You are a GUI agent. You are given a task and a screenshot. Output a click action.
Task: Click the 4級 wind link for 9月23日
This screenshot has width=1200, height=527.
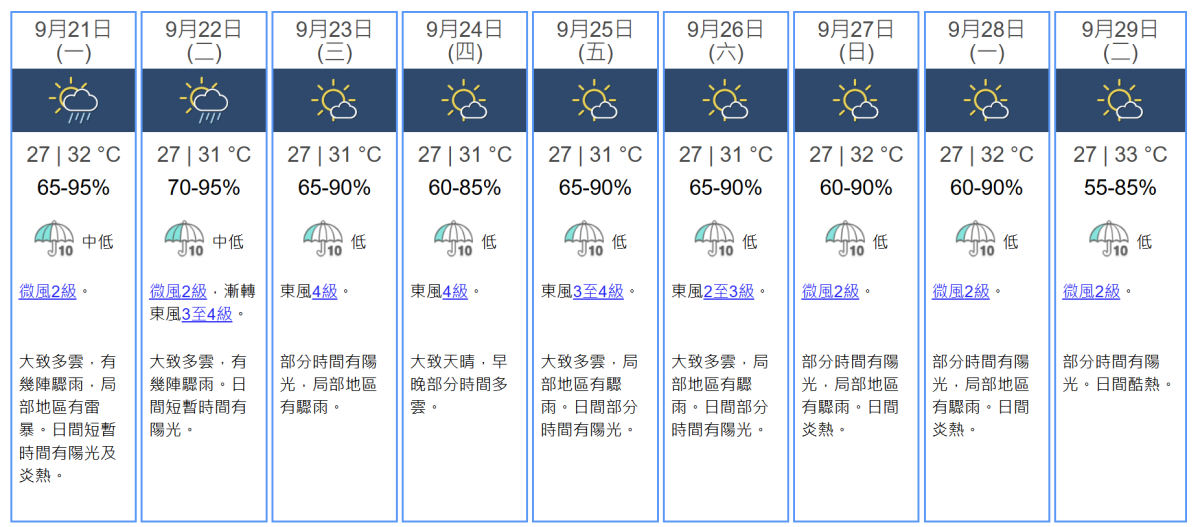pyautogui.click(x=325, y=291)
